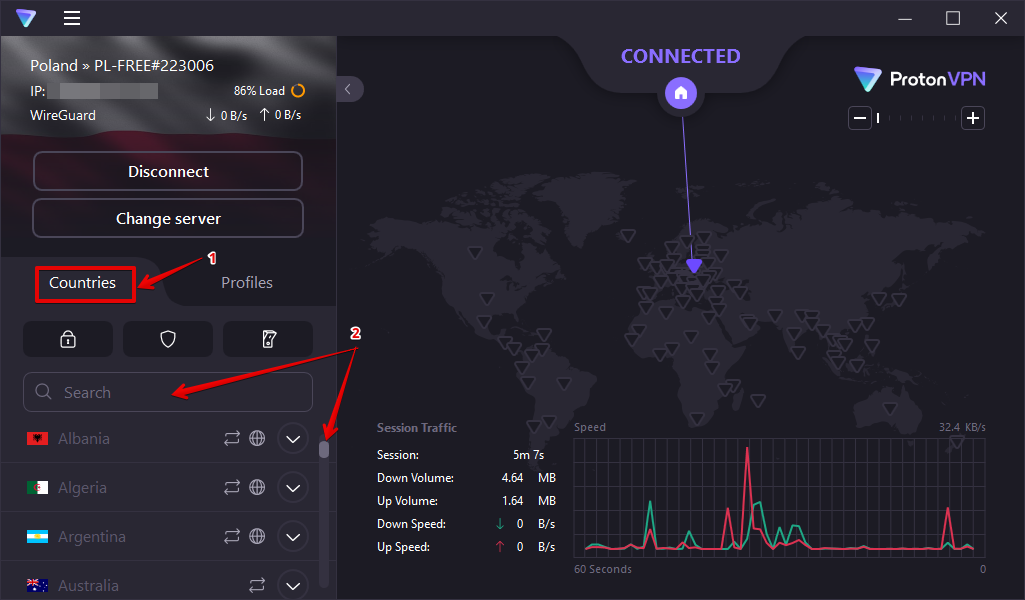Click the home icon pin on the map
Screen dimensions: 1025x600
681,92
